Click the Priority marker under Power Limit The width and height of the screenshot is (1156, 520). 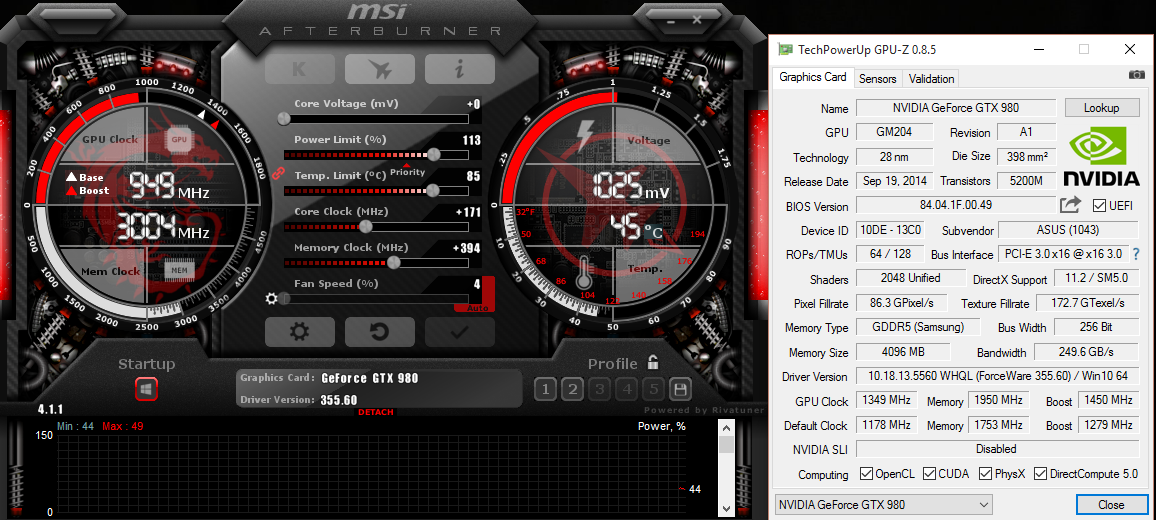point(408,172)
